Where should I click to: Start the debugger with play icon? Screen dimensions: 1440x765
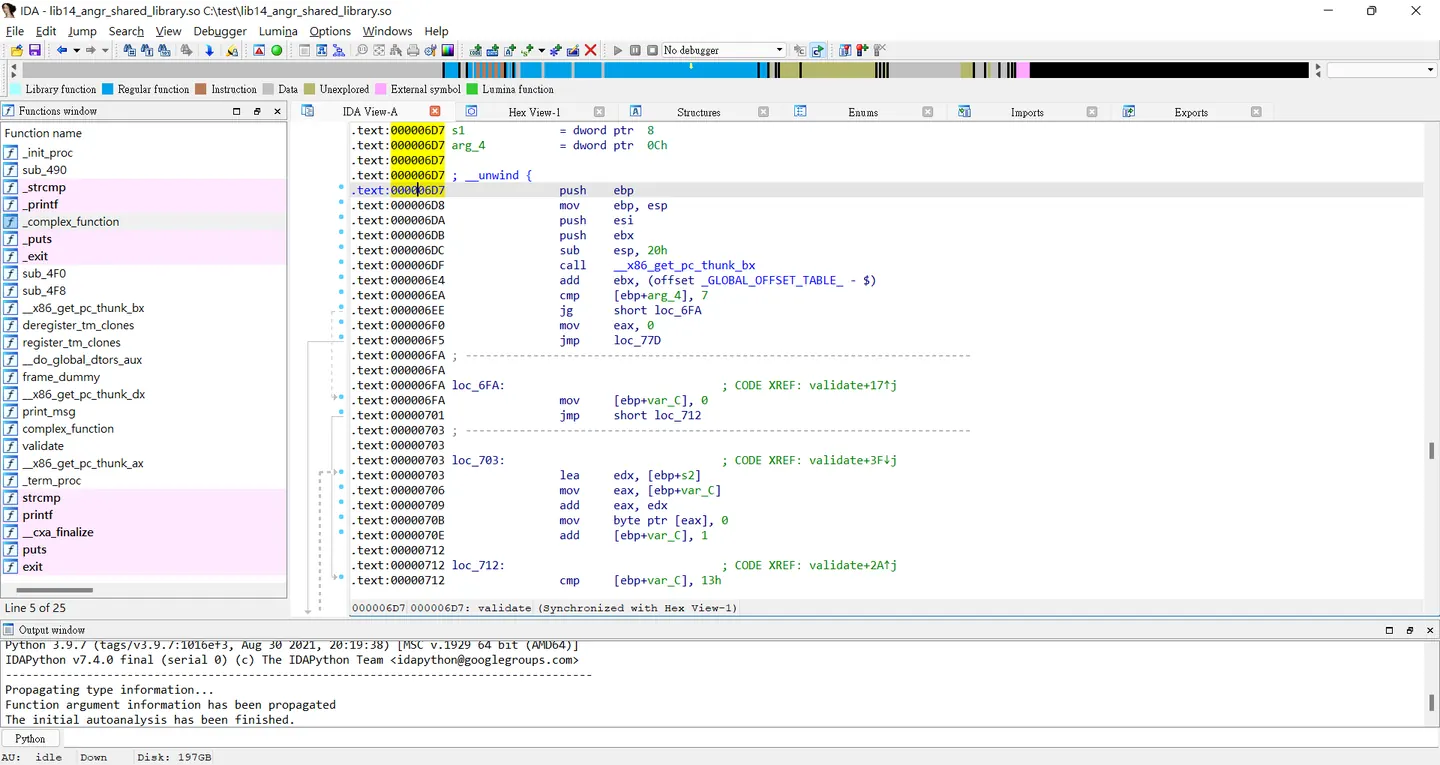618,50
